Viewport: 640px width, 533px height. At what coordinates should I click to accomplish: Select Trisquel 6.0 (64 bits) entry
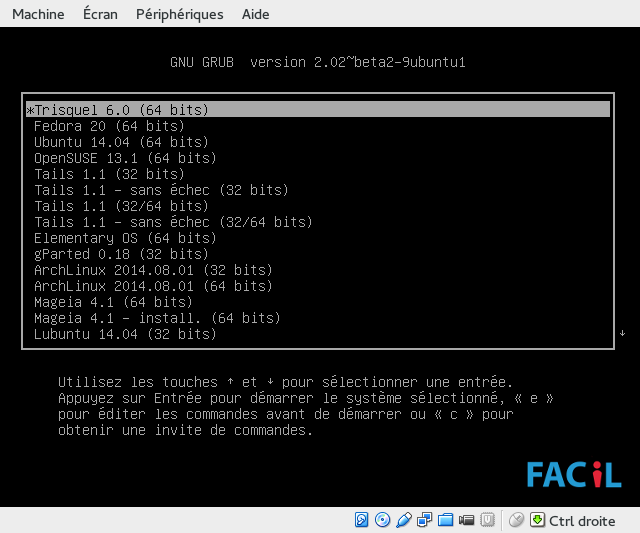coord(318,110)
